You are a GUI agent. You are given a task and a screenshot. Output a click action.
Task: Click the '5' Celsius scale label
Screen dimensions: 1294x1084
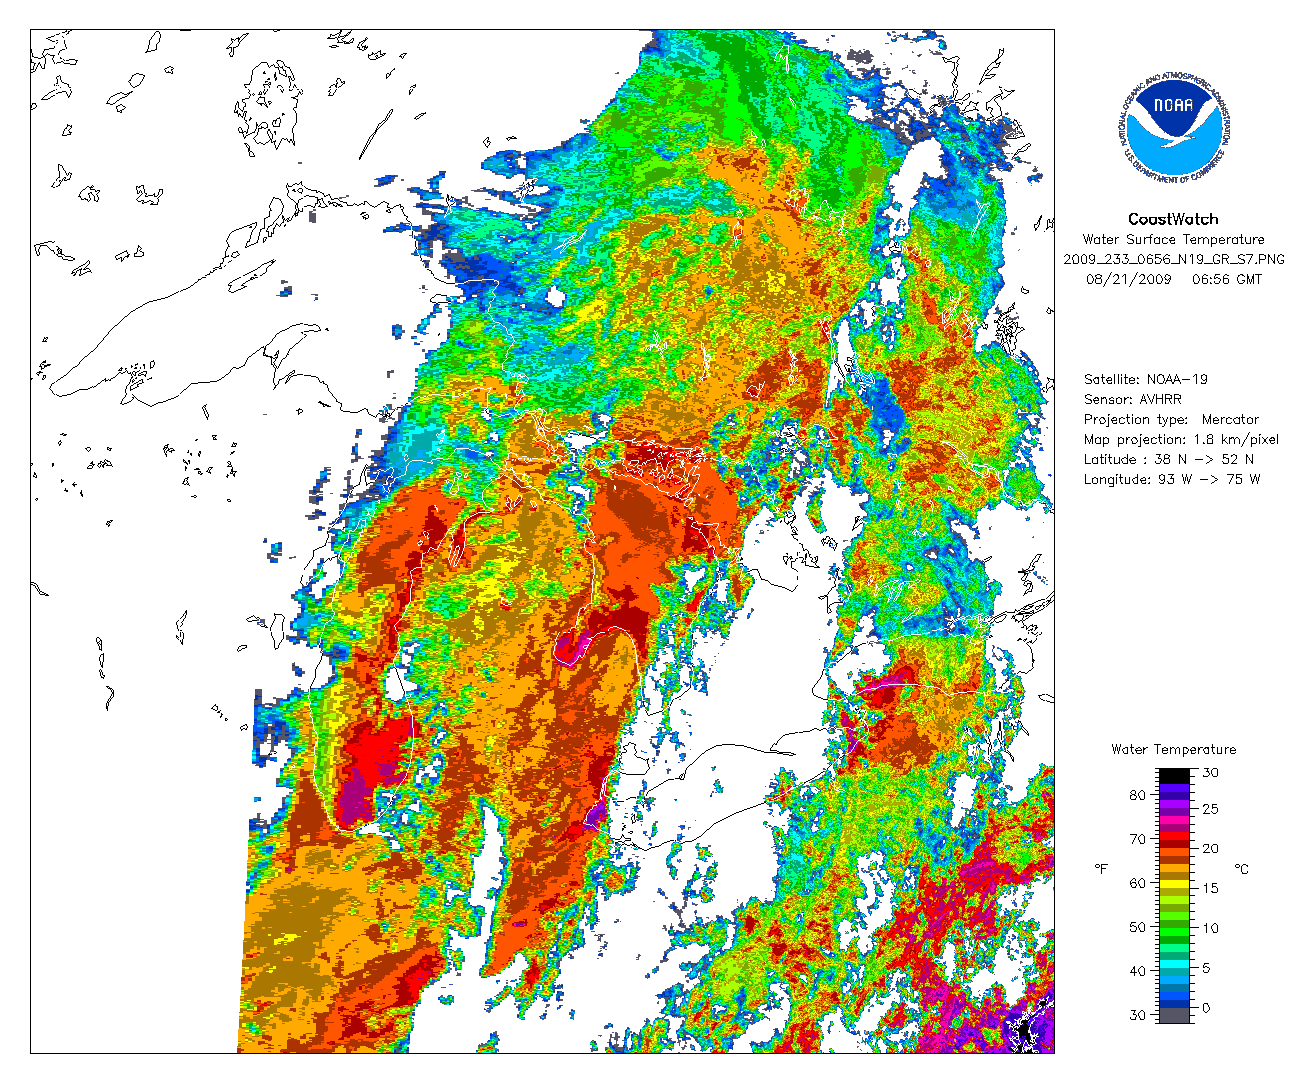[x=1206, y=968]
